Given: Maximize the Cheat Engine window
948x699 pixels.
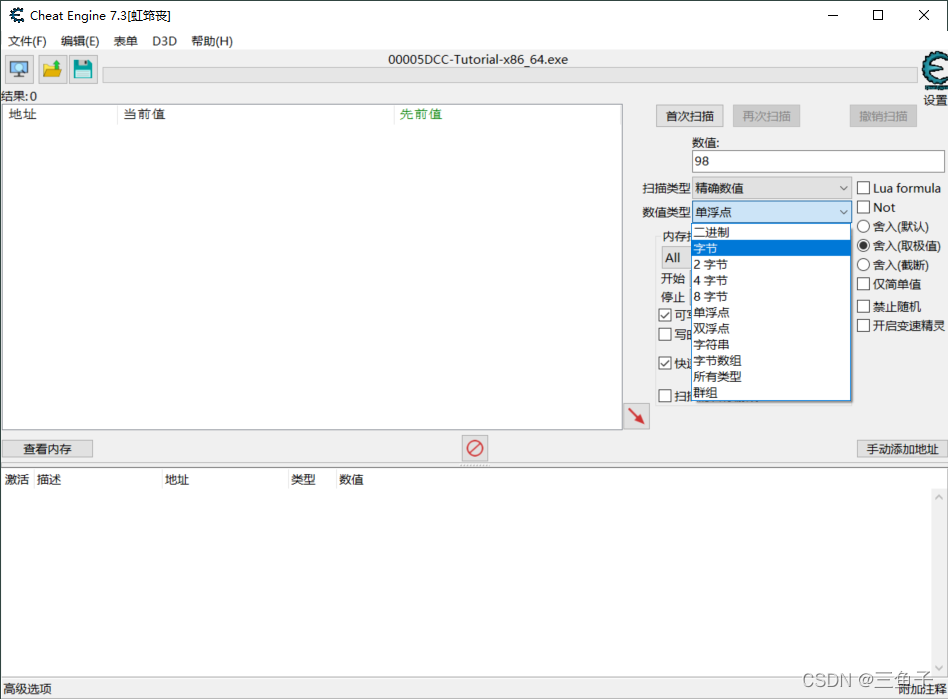Looking at the screenshot, I should click(x=878, y=15).
